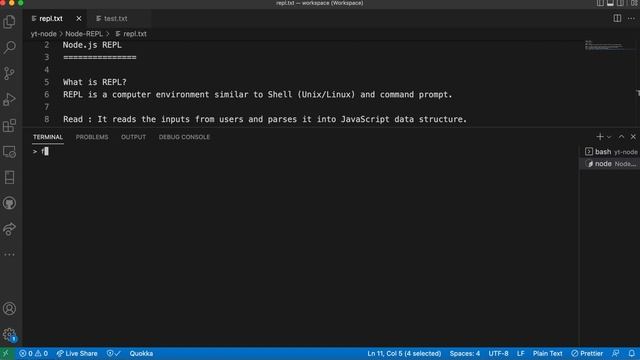Open the bookmarks/notebook sidebar icon

(x=9, y=178)
